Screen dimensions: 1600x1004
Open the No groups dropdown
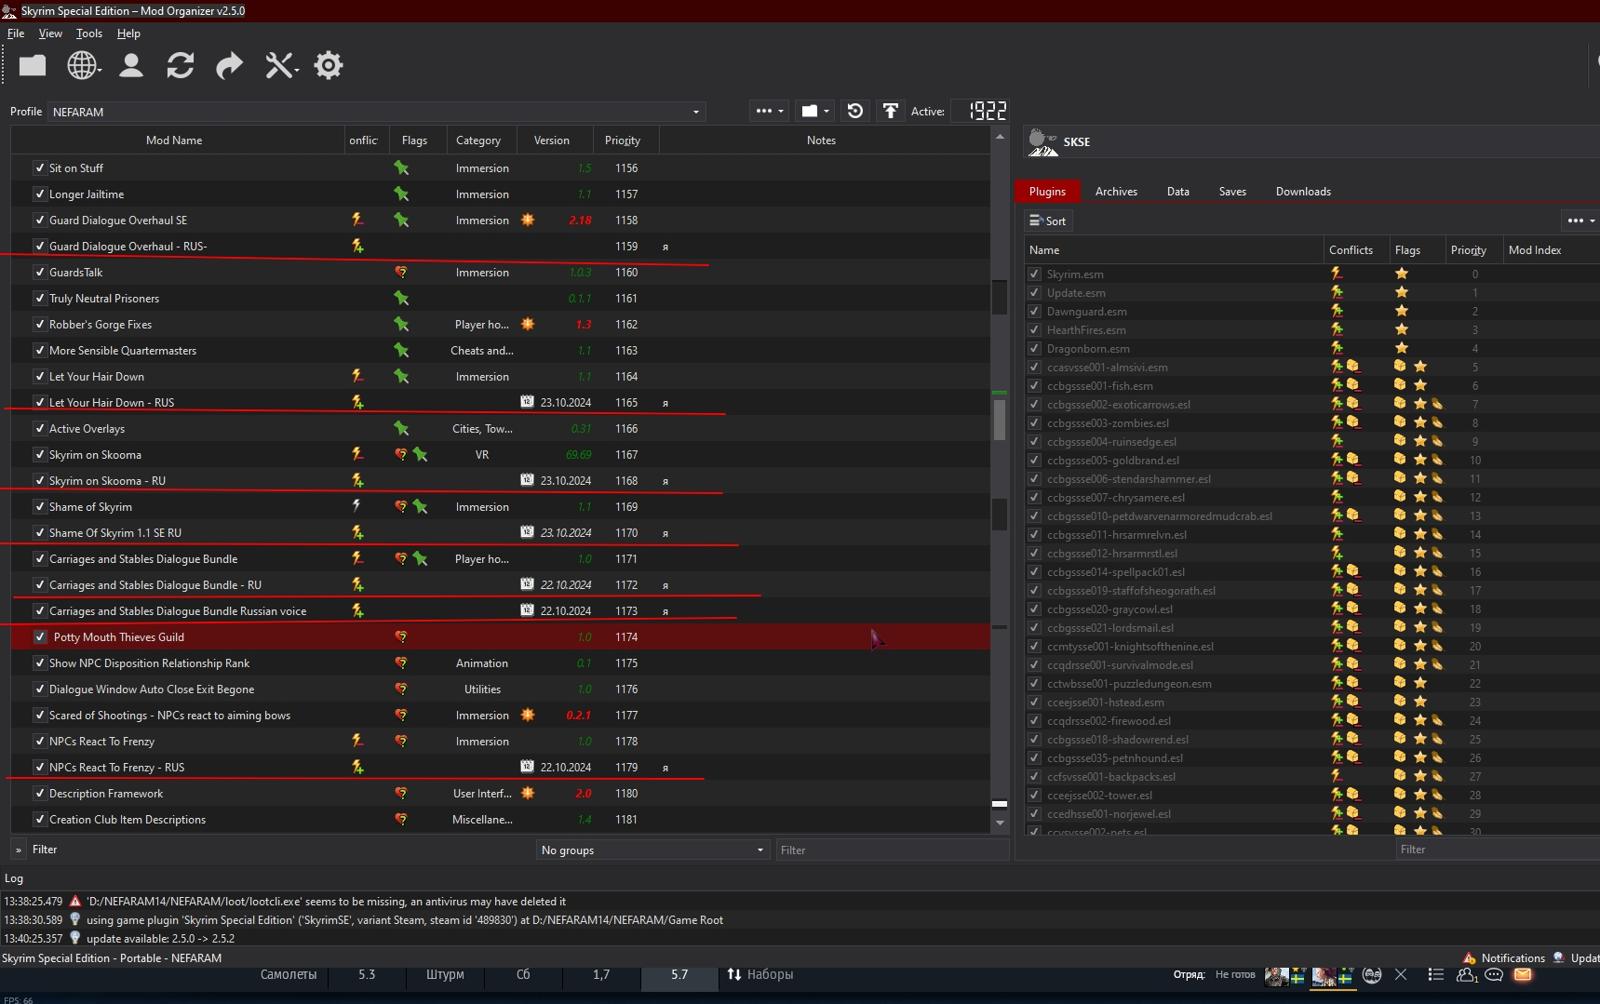652,850
